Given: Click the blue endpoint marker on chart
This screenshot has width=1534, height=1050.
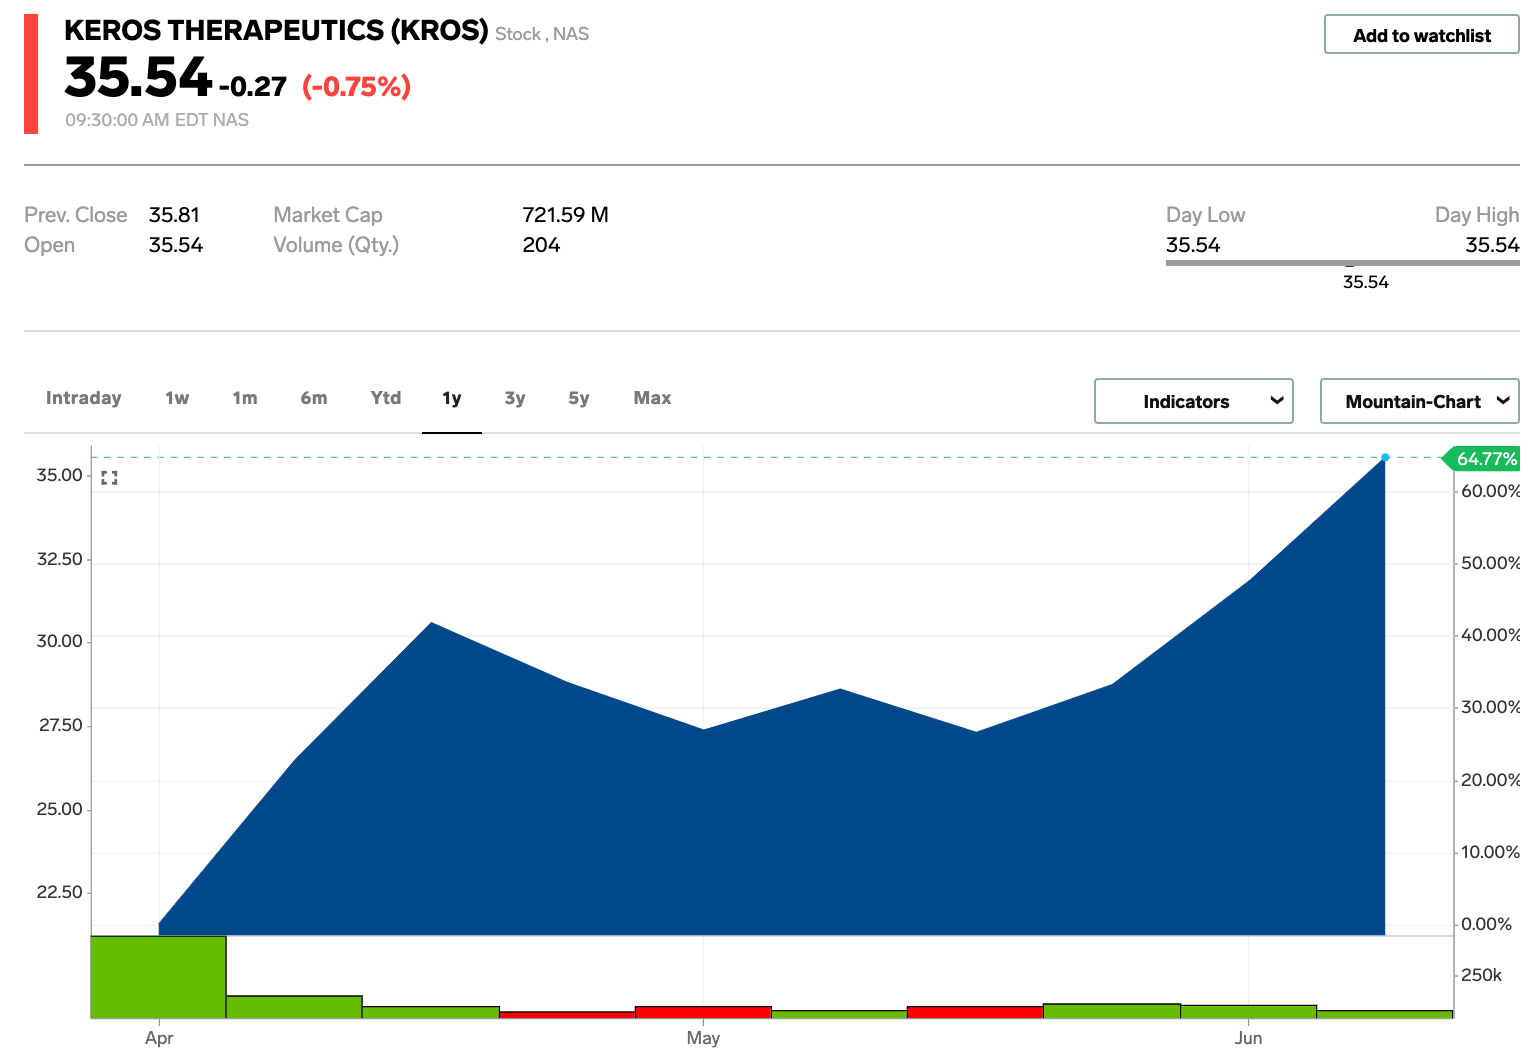Looking at the screenshot, I should (1385, 457).
